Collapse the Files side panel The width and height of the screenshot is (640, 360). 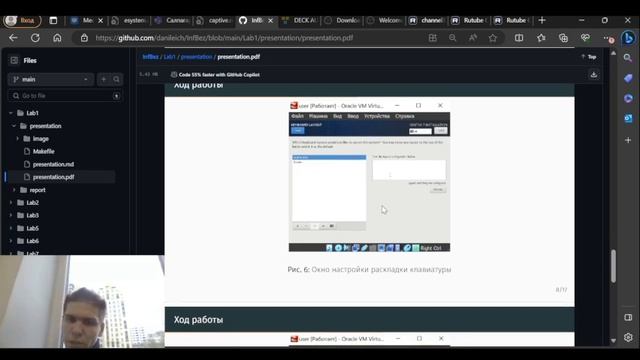pos(14,60)
